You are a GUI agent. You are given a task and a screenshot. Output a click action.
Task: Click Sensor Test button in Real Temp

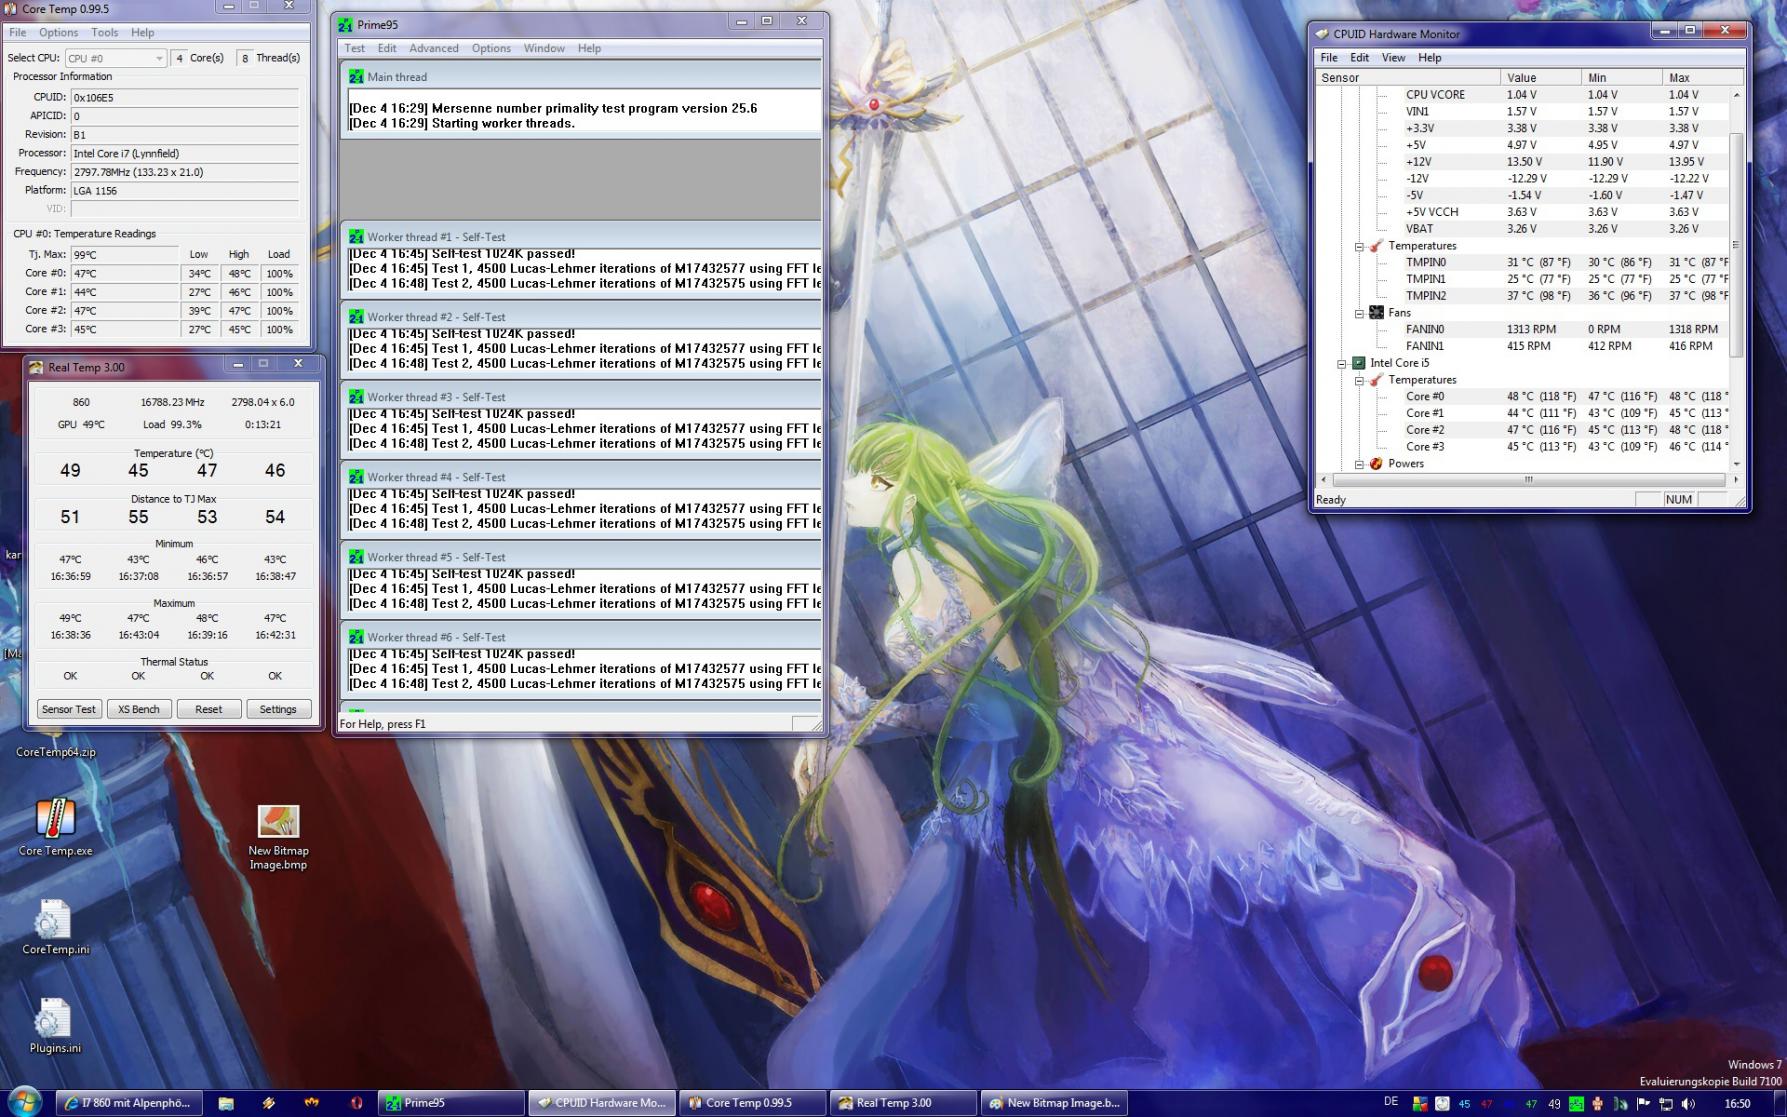coord(69,709)
